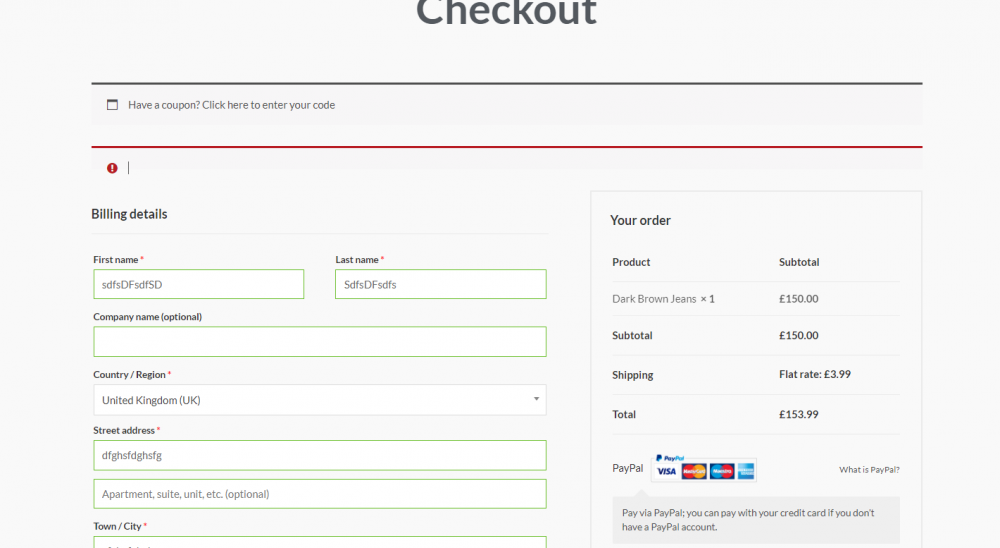
Task: Click the 'Flat rate: £3.99' shipping text
Action: (814, 375)
